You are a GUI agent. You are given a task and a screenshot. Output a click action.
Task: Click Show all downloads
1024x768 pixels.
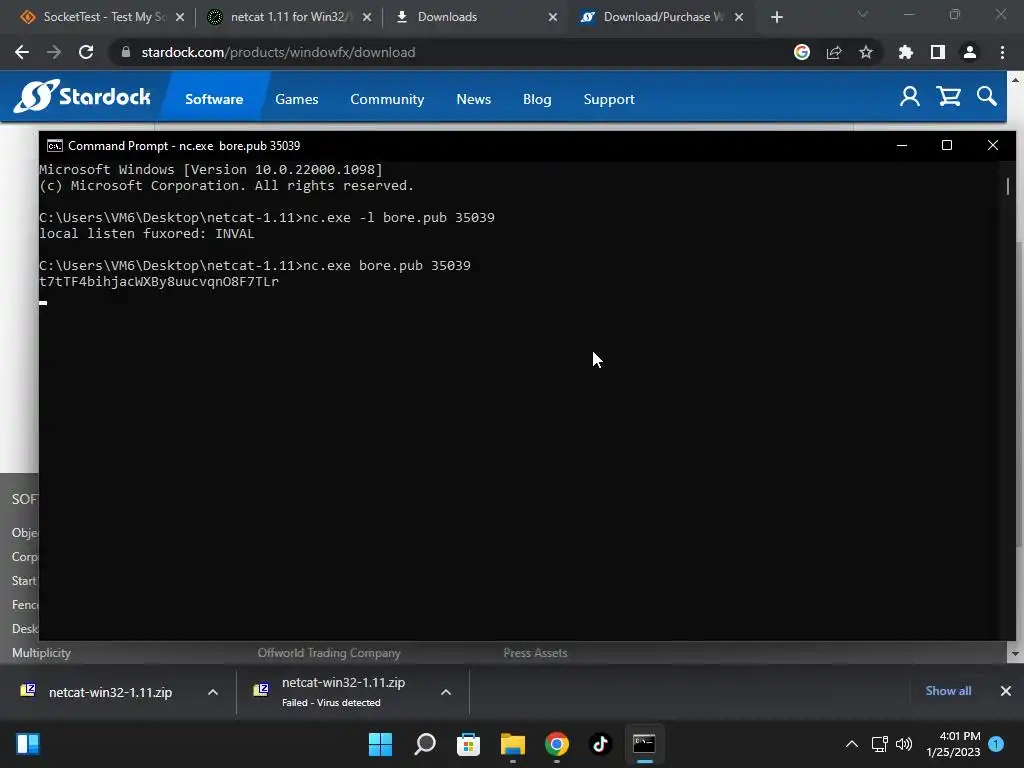click(x=948, y=691)
